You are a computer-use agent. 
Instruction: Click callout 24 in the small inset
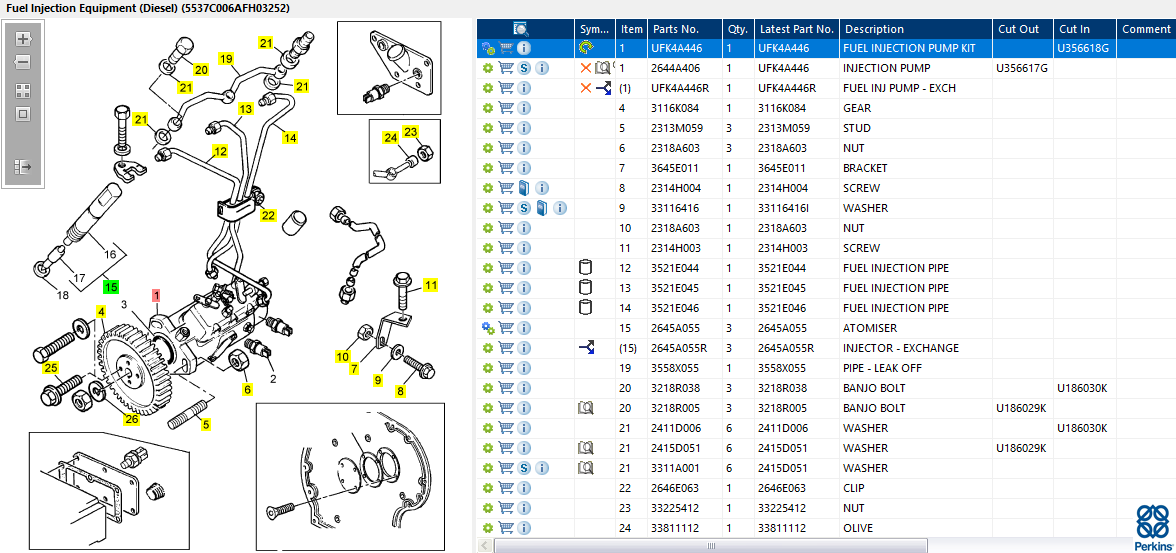tap(390, 138)
